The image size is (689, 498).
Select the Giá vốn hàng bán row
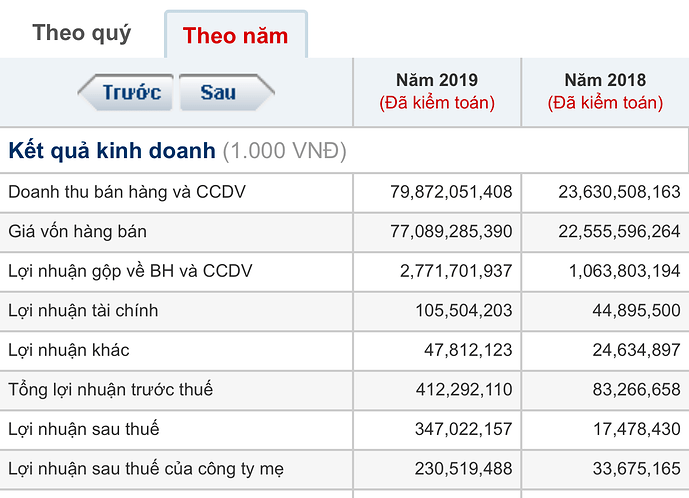click(78, 231)
